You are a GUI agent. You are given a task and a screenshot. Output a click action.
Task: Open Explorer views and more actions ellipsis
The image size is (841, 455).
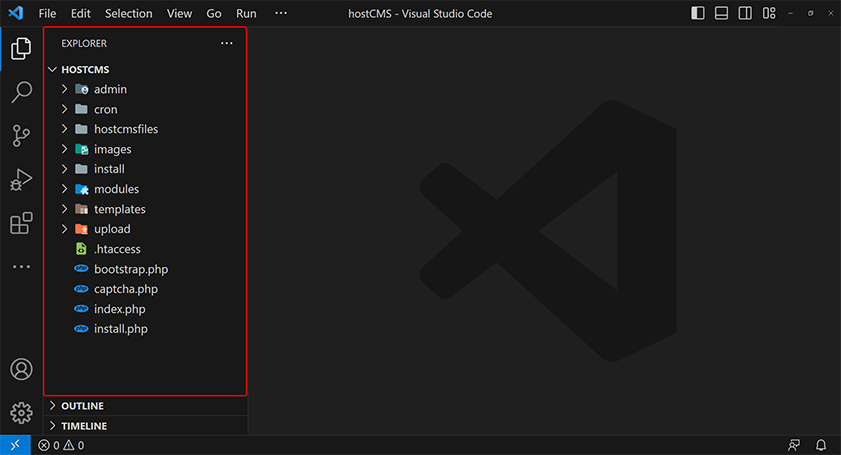pyautogui.click(x=227, y=43)
